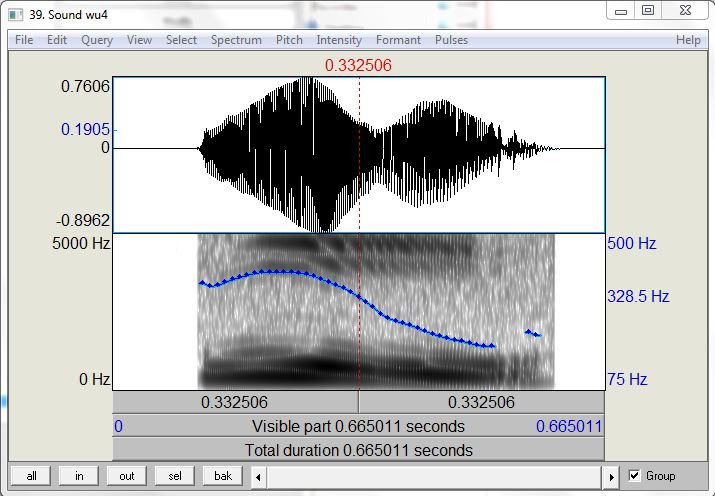Click the 500 Hz pitch ceiling label
Screen dimensions: 715x496
(632, 243)
